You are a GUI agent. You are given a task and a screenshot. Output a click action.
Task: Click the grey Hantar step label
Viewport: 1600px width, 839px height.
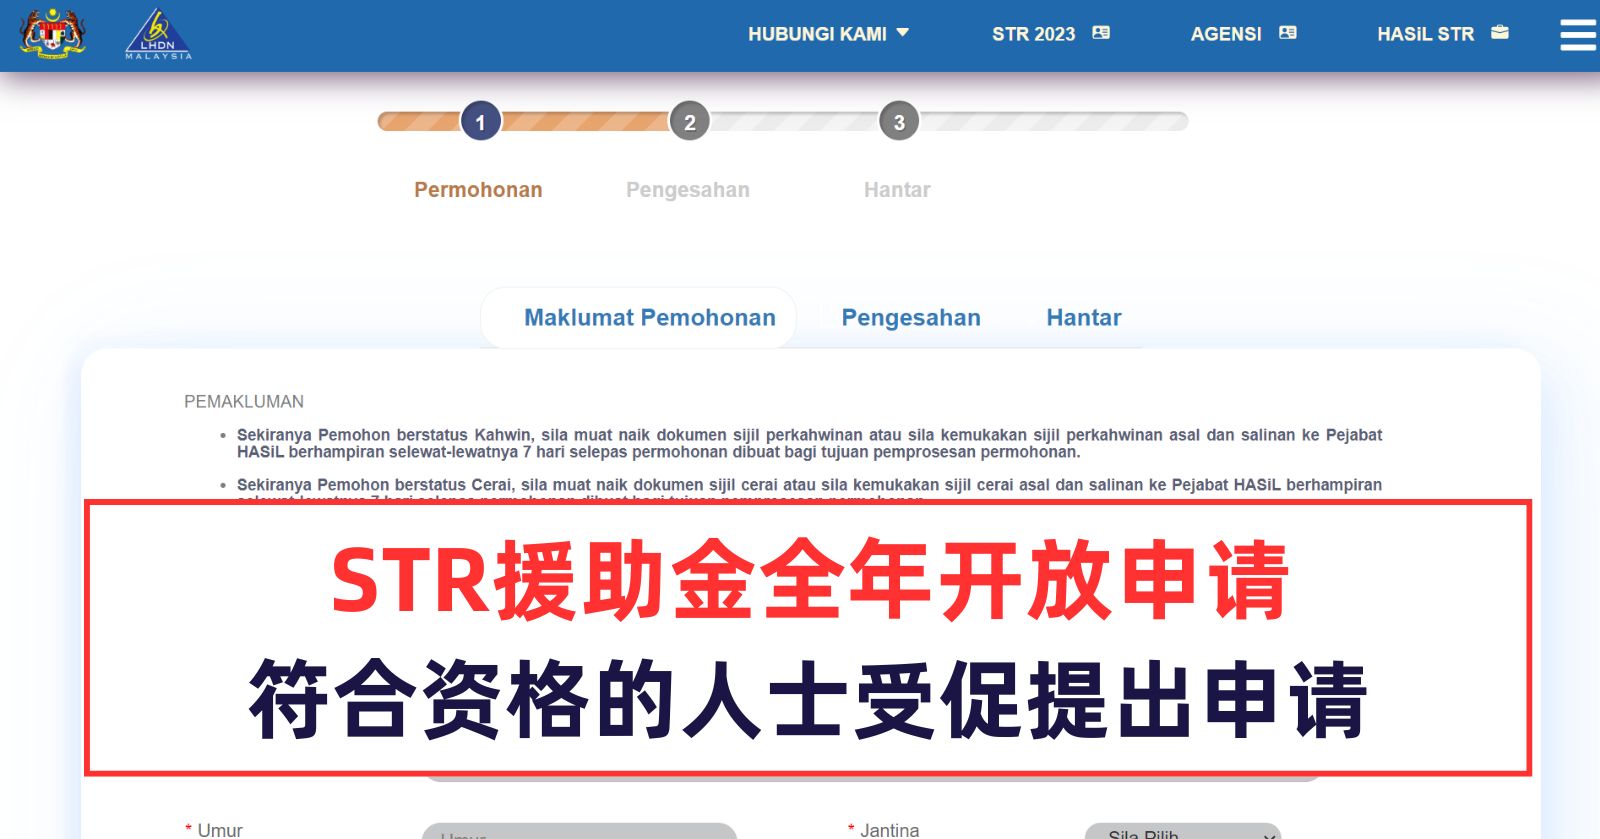coord(897,190)
